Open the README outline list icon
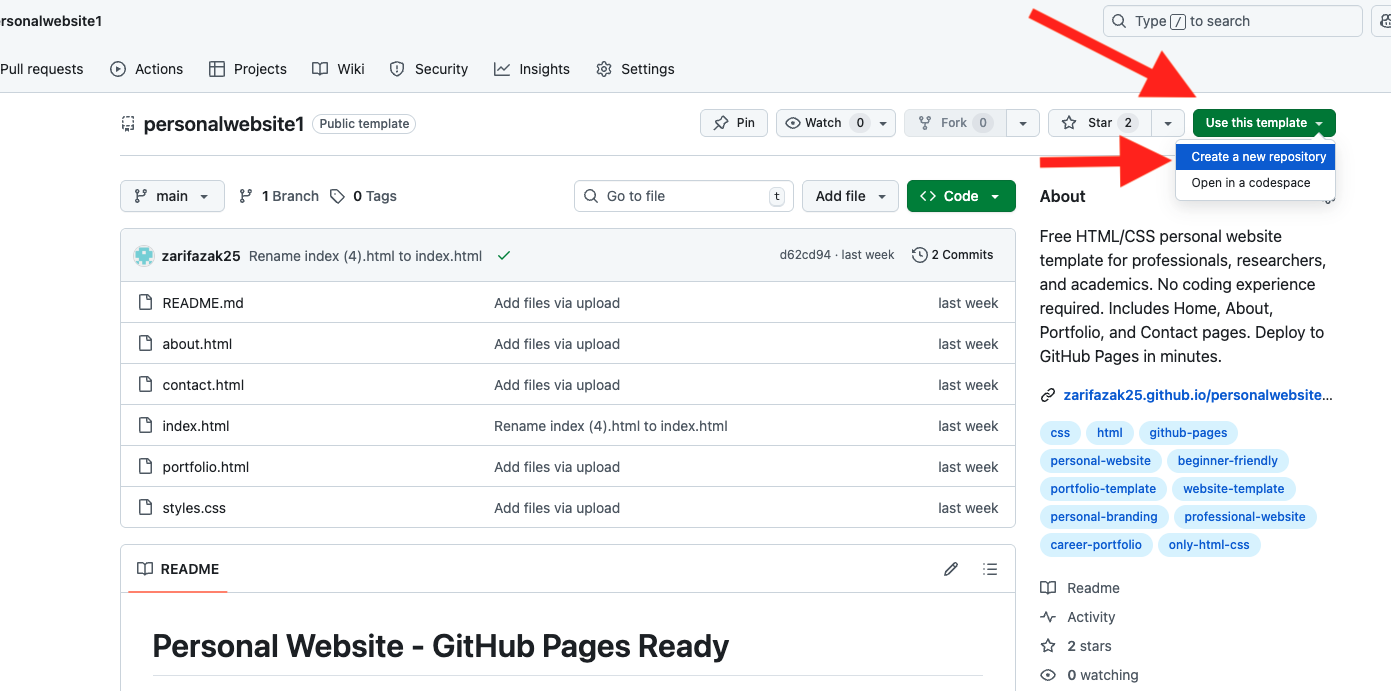1391x691 pixels. coord(989,568)
